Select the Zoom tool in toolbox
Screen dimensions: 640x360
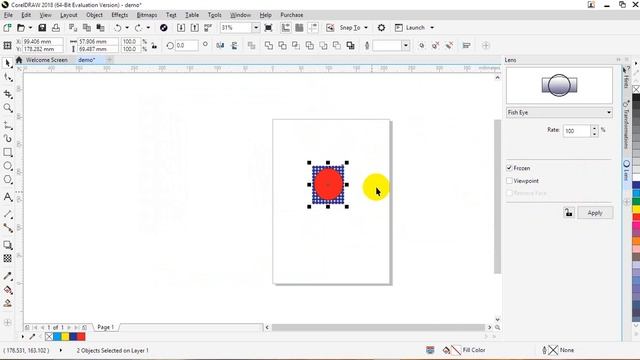pos(7,108)
